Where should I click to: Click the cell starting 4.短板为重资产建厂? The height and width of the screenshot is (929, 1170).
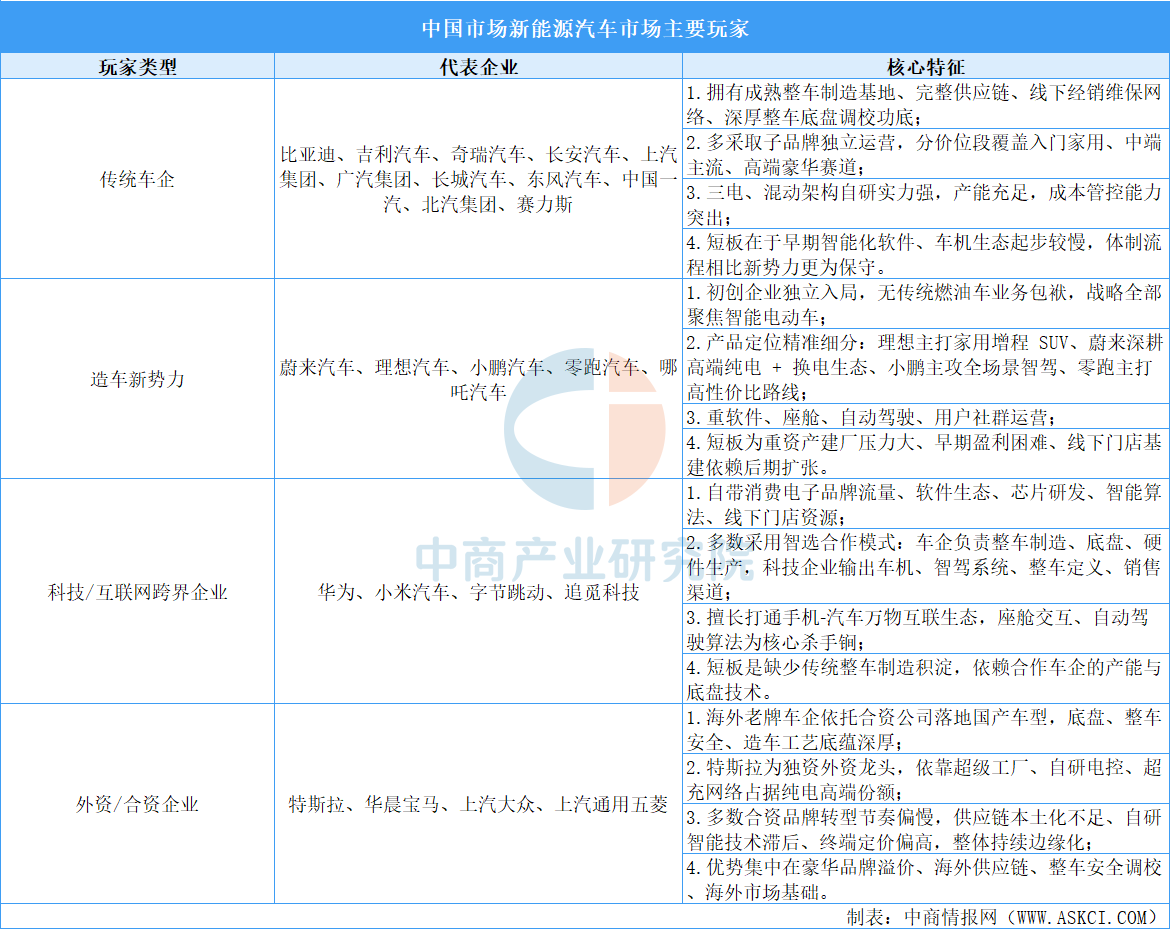(x=925, y=454)
